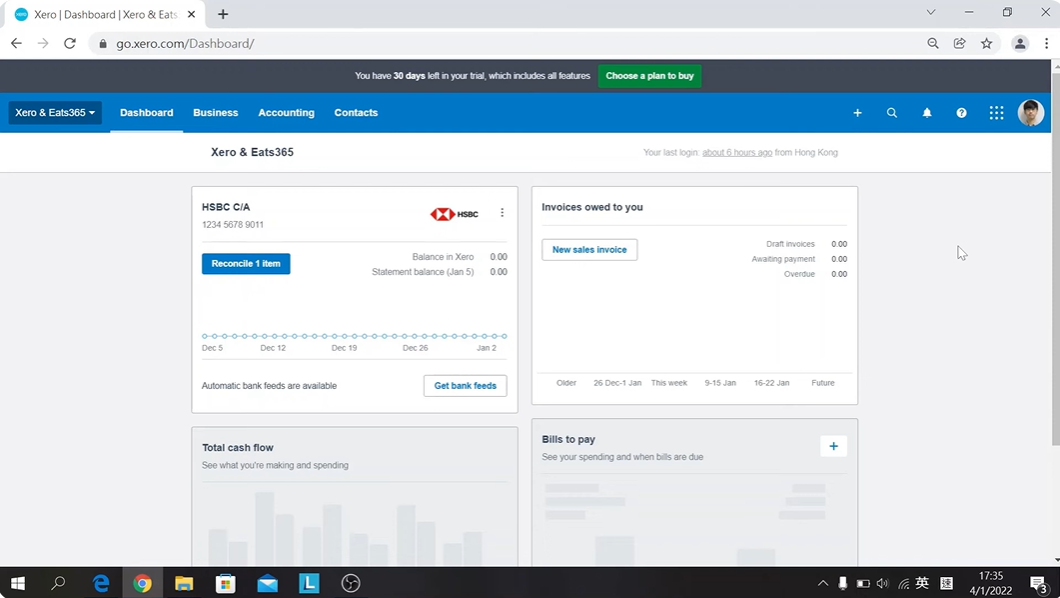
Task: Click the 'about 6 hours ago' login link
Action: pos(737,153)
